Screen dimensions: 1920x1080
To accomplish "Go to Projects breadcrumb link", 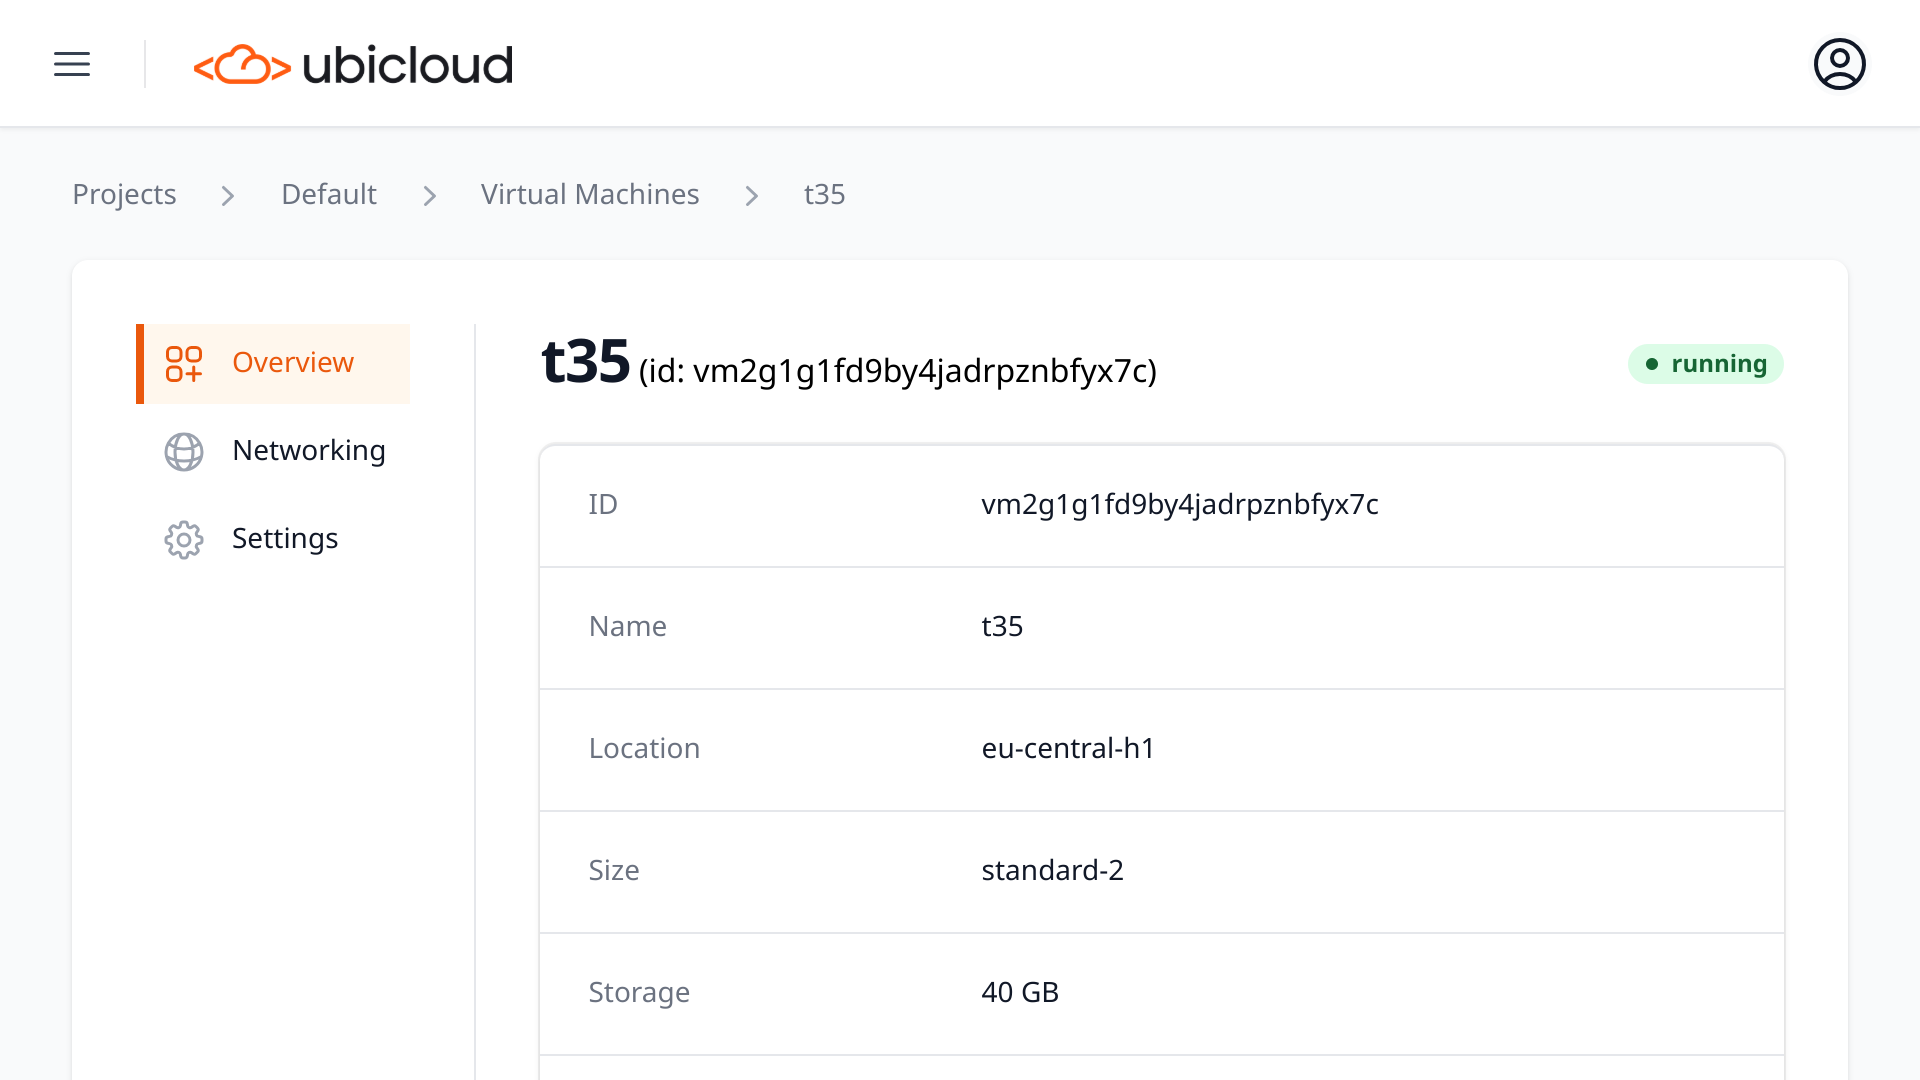I will (x=124, y=194).
